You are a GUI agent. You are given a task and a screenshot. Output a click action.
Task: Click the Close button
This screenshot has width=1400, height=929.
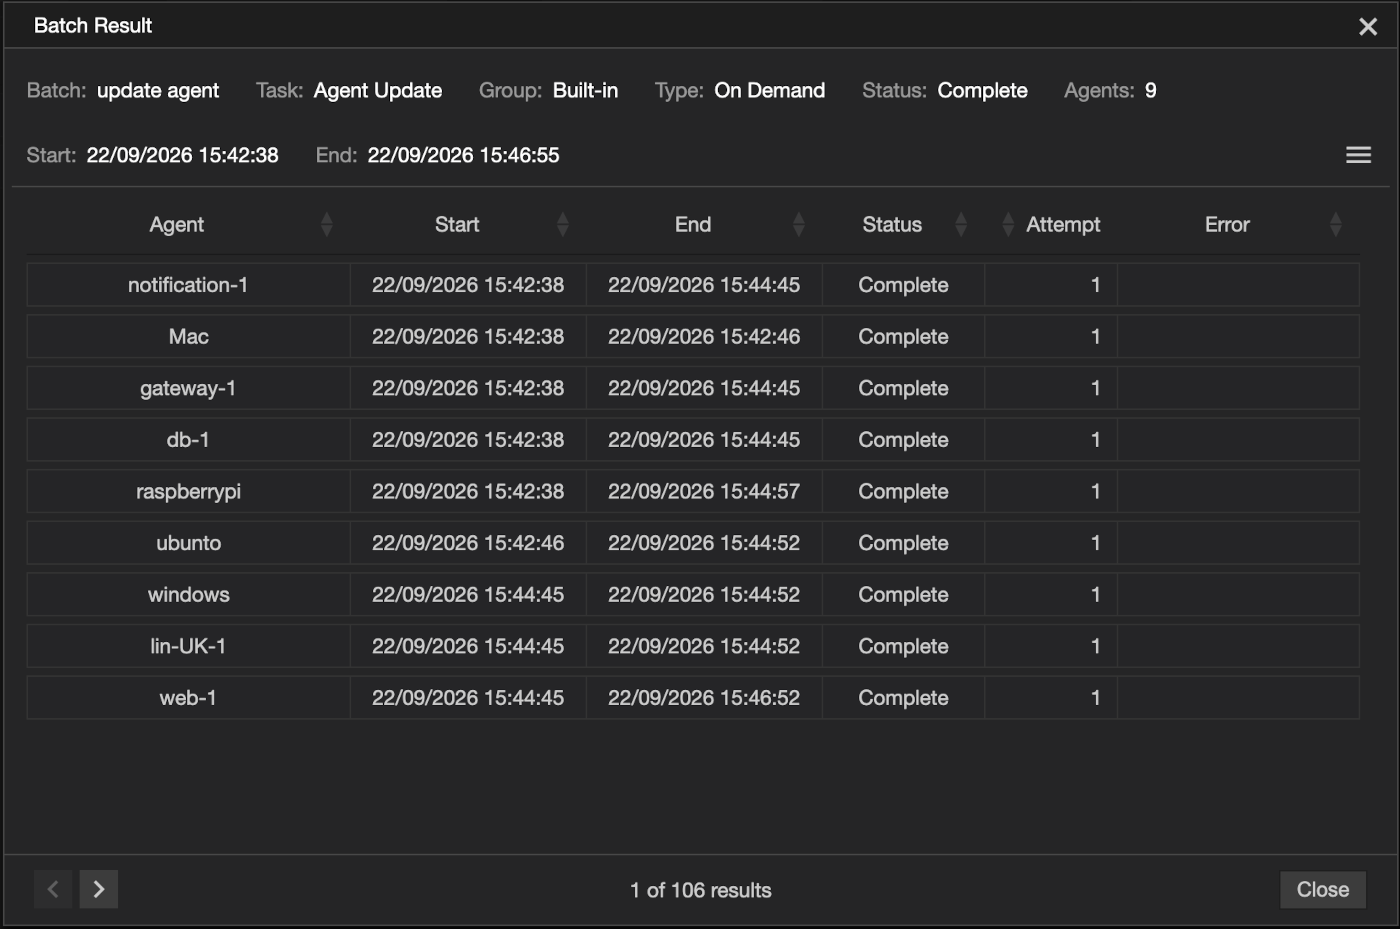coord(1323,889)
